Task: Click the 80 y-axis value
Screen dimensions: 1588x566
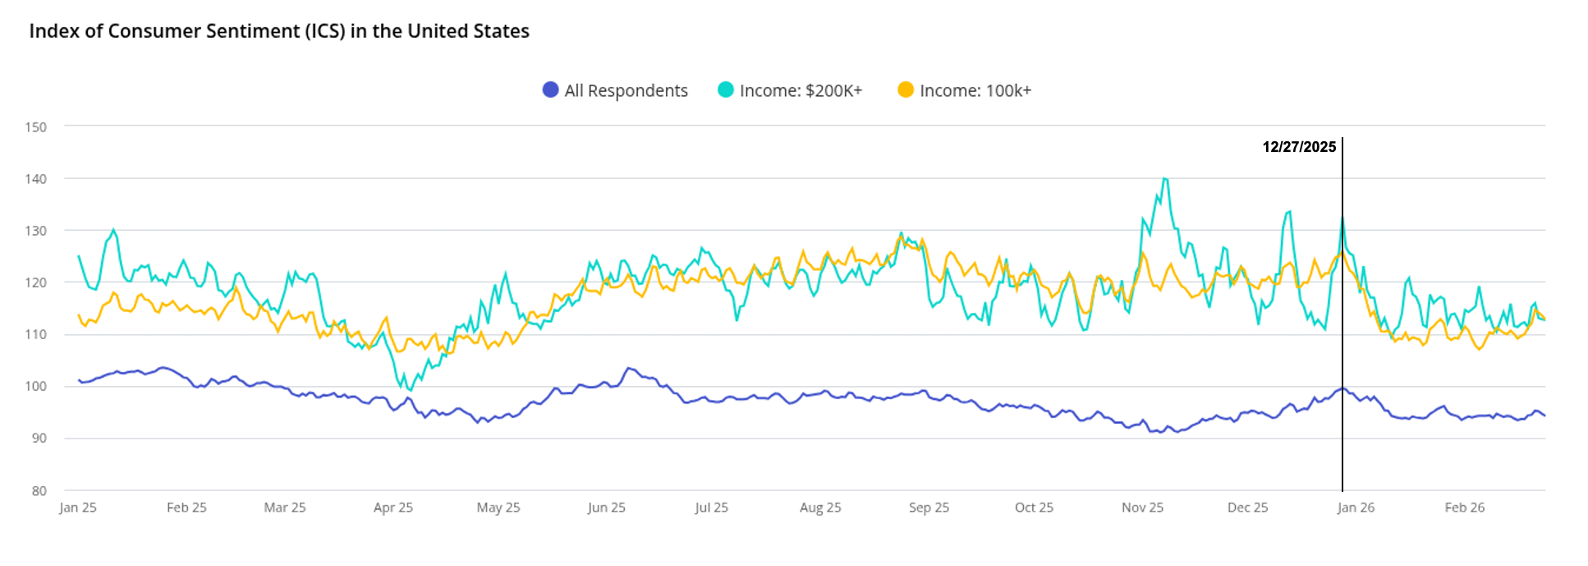Action: click(39, 491)
